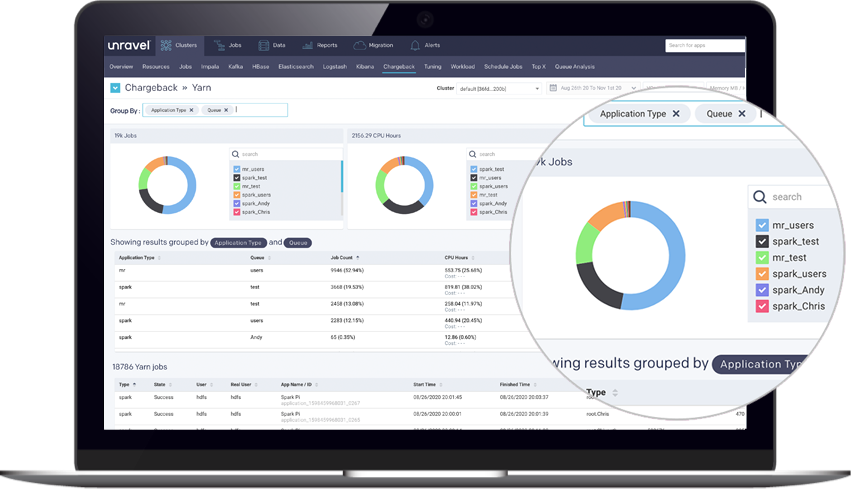Viewport: 851px width, 489px height.
Task: Uncheck spark_test in the unmagnified 19k Jobs legend
Action: (237, 178)
